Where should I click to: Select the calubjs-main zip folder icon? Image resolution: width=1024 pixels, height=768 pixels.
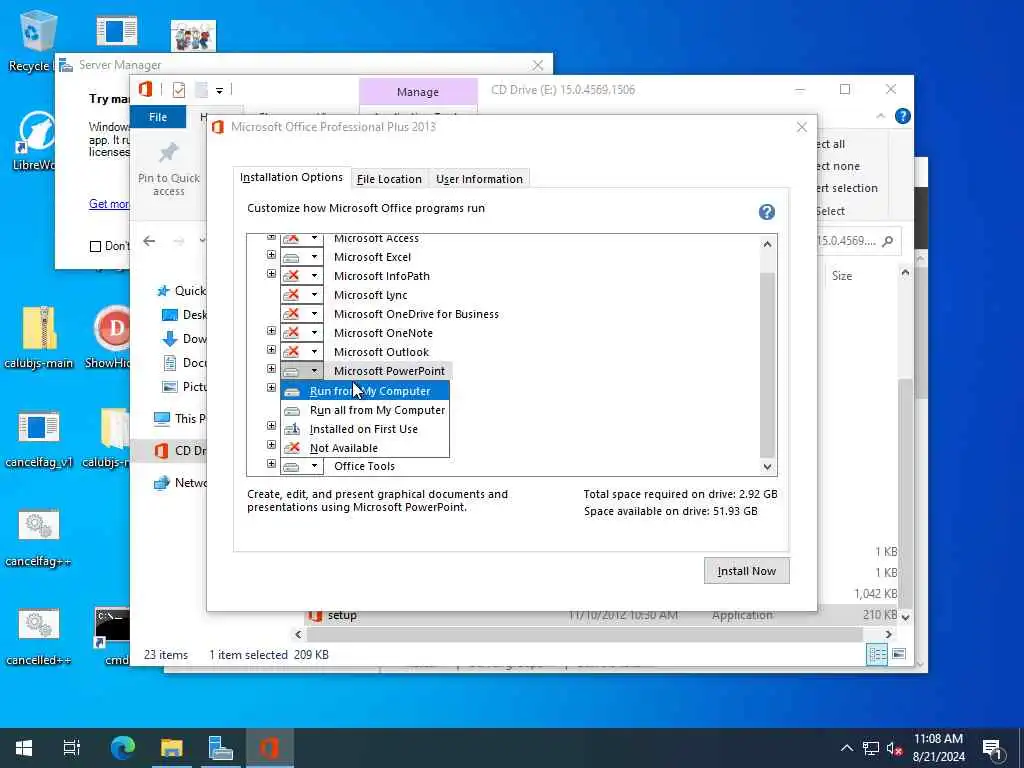pos(39,338)
